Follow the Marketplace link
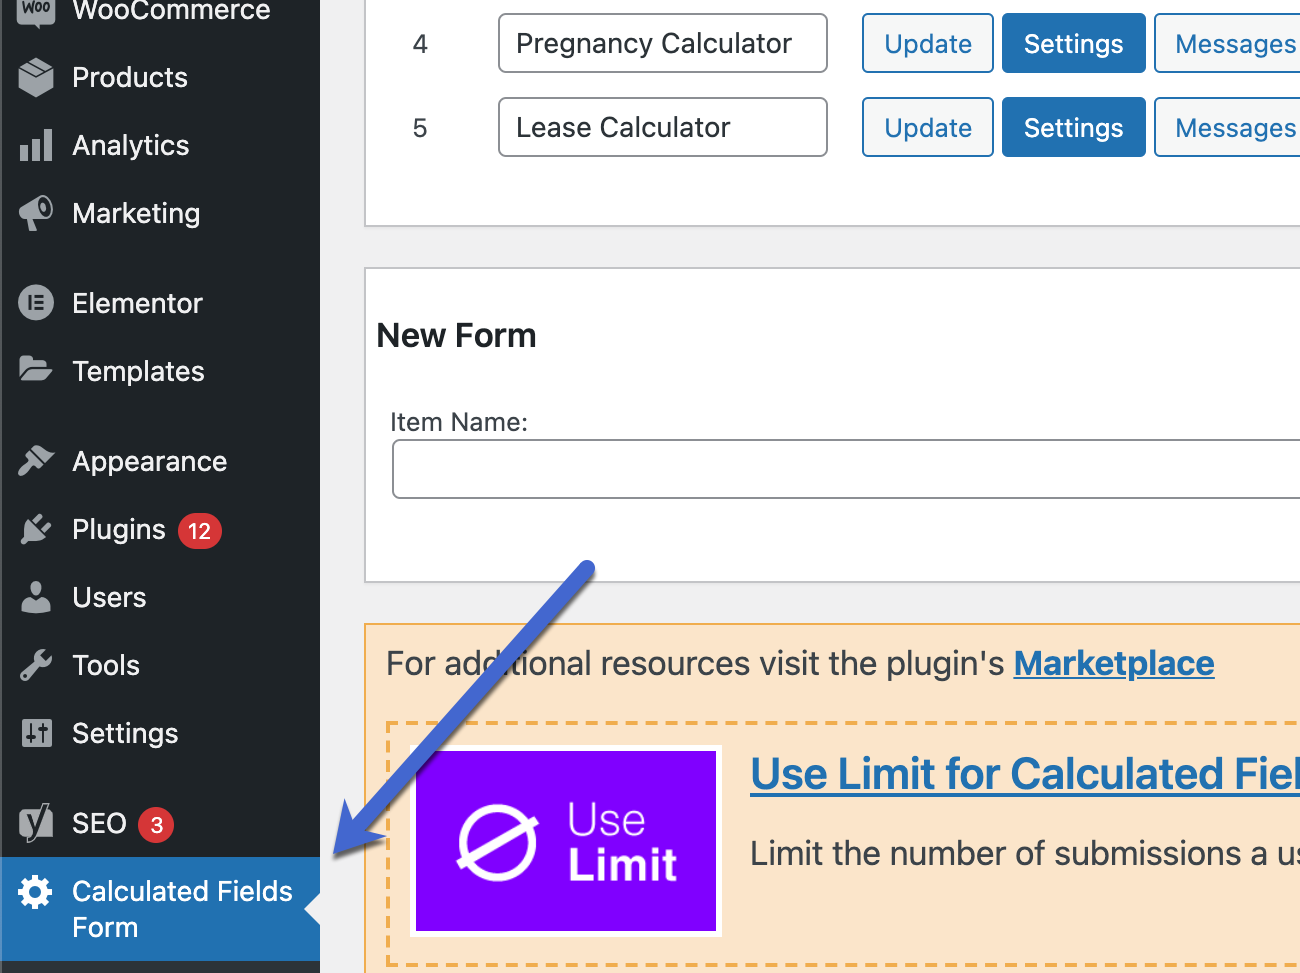Image resolution: width=1300 pixels, height=973 pixels. (x=1113, y=663)
